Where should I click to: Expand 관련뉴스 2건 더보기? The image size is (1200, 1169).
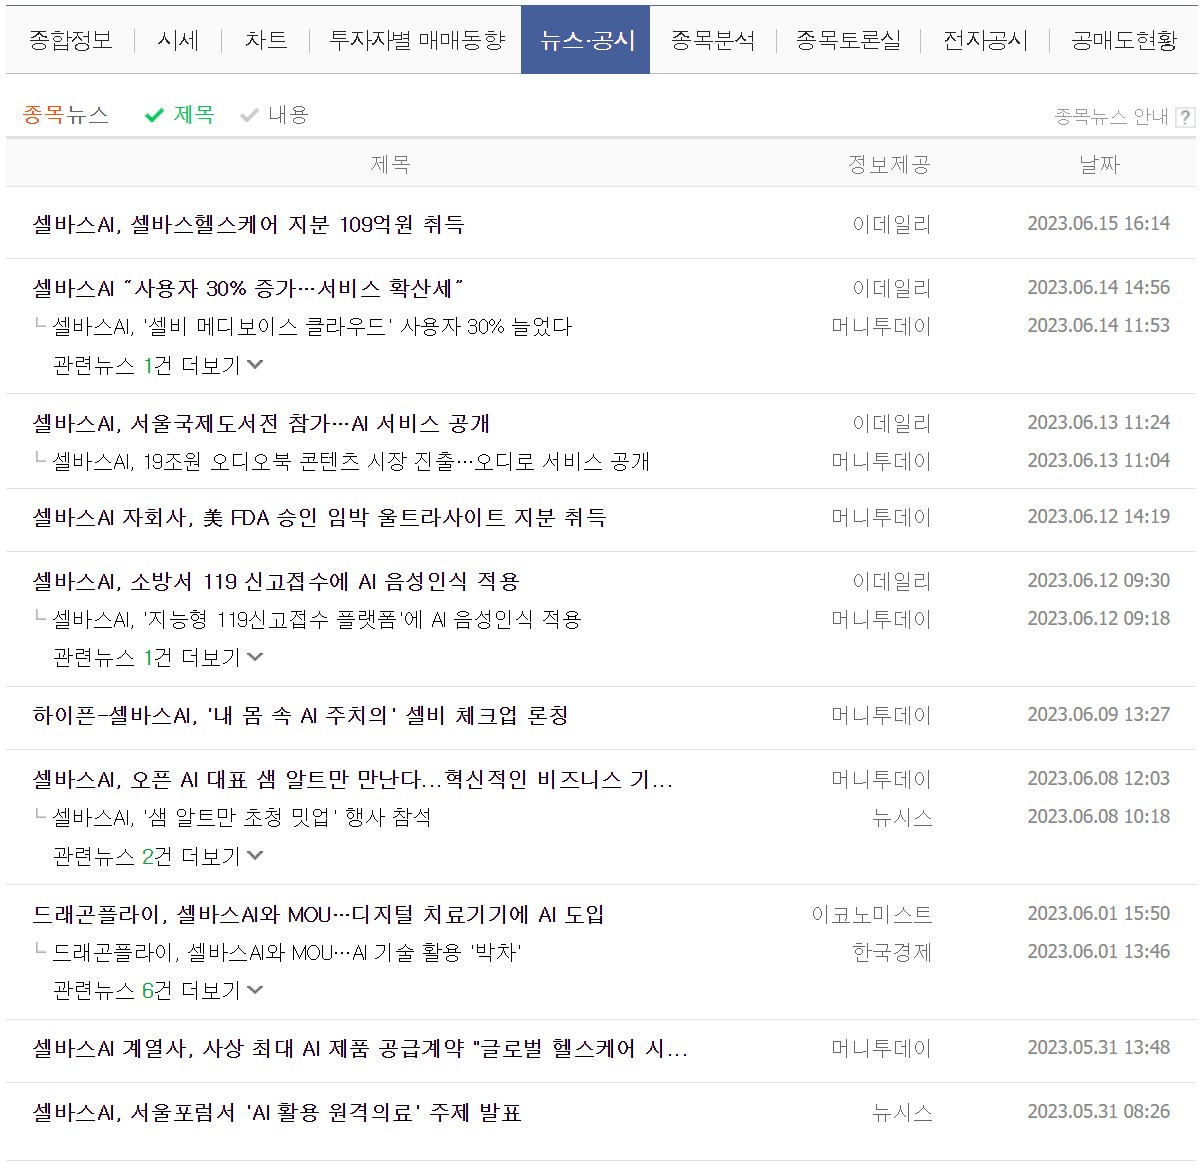point(158,856)
